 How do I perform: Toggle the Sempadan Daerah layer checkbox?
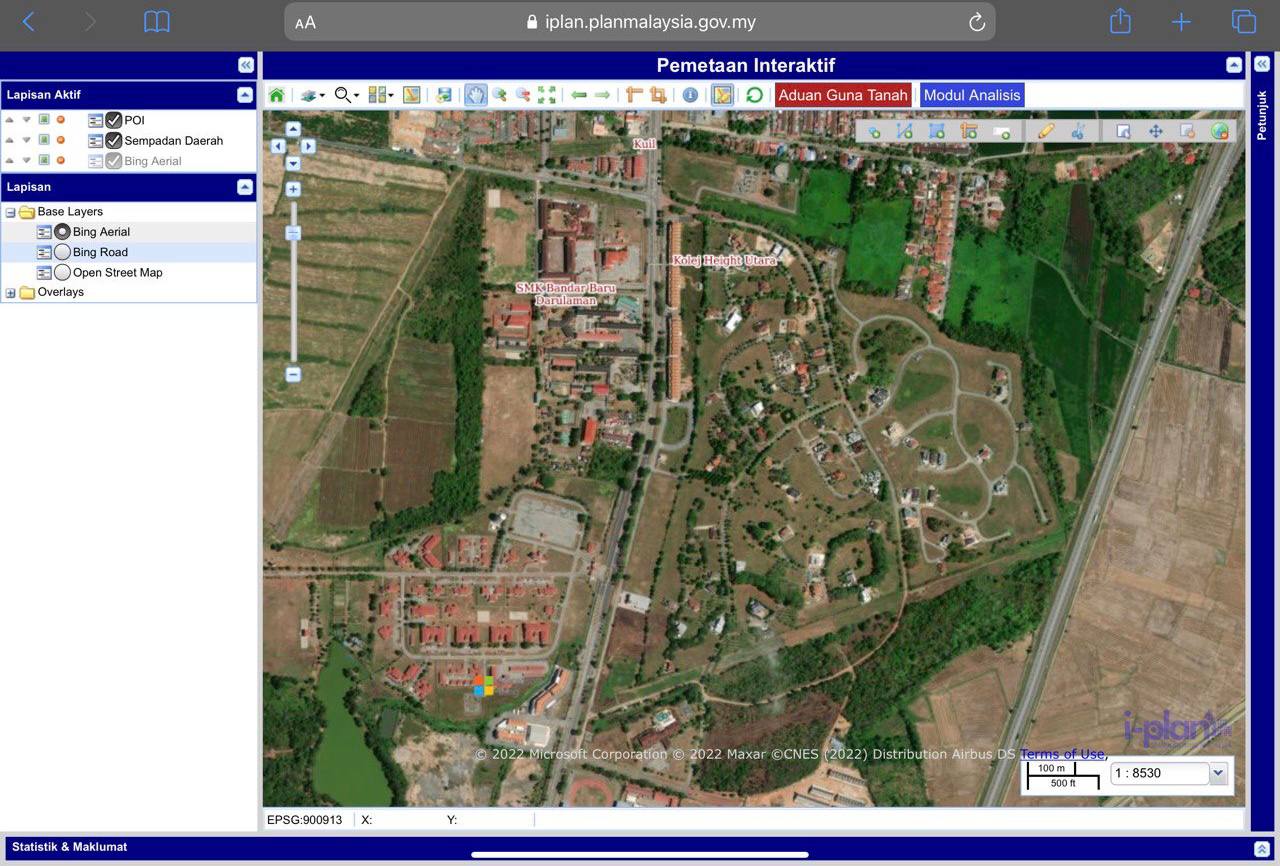coord(114,141)
